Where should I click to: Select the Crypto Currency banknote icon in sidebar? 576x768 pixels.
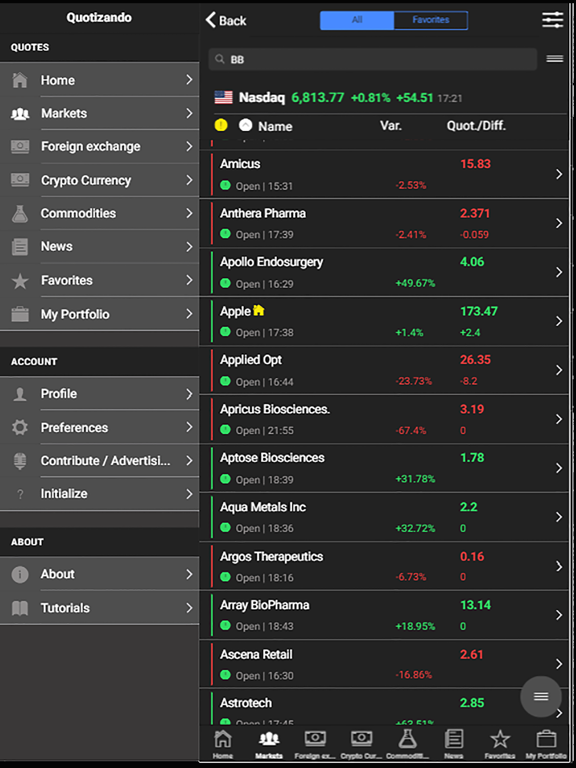[20, 180]
